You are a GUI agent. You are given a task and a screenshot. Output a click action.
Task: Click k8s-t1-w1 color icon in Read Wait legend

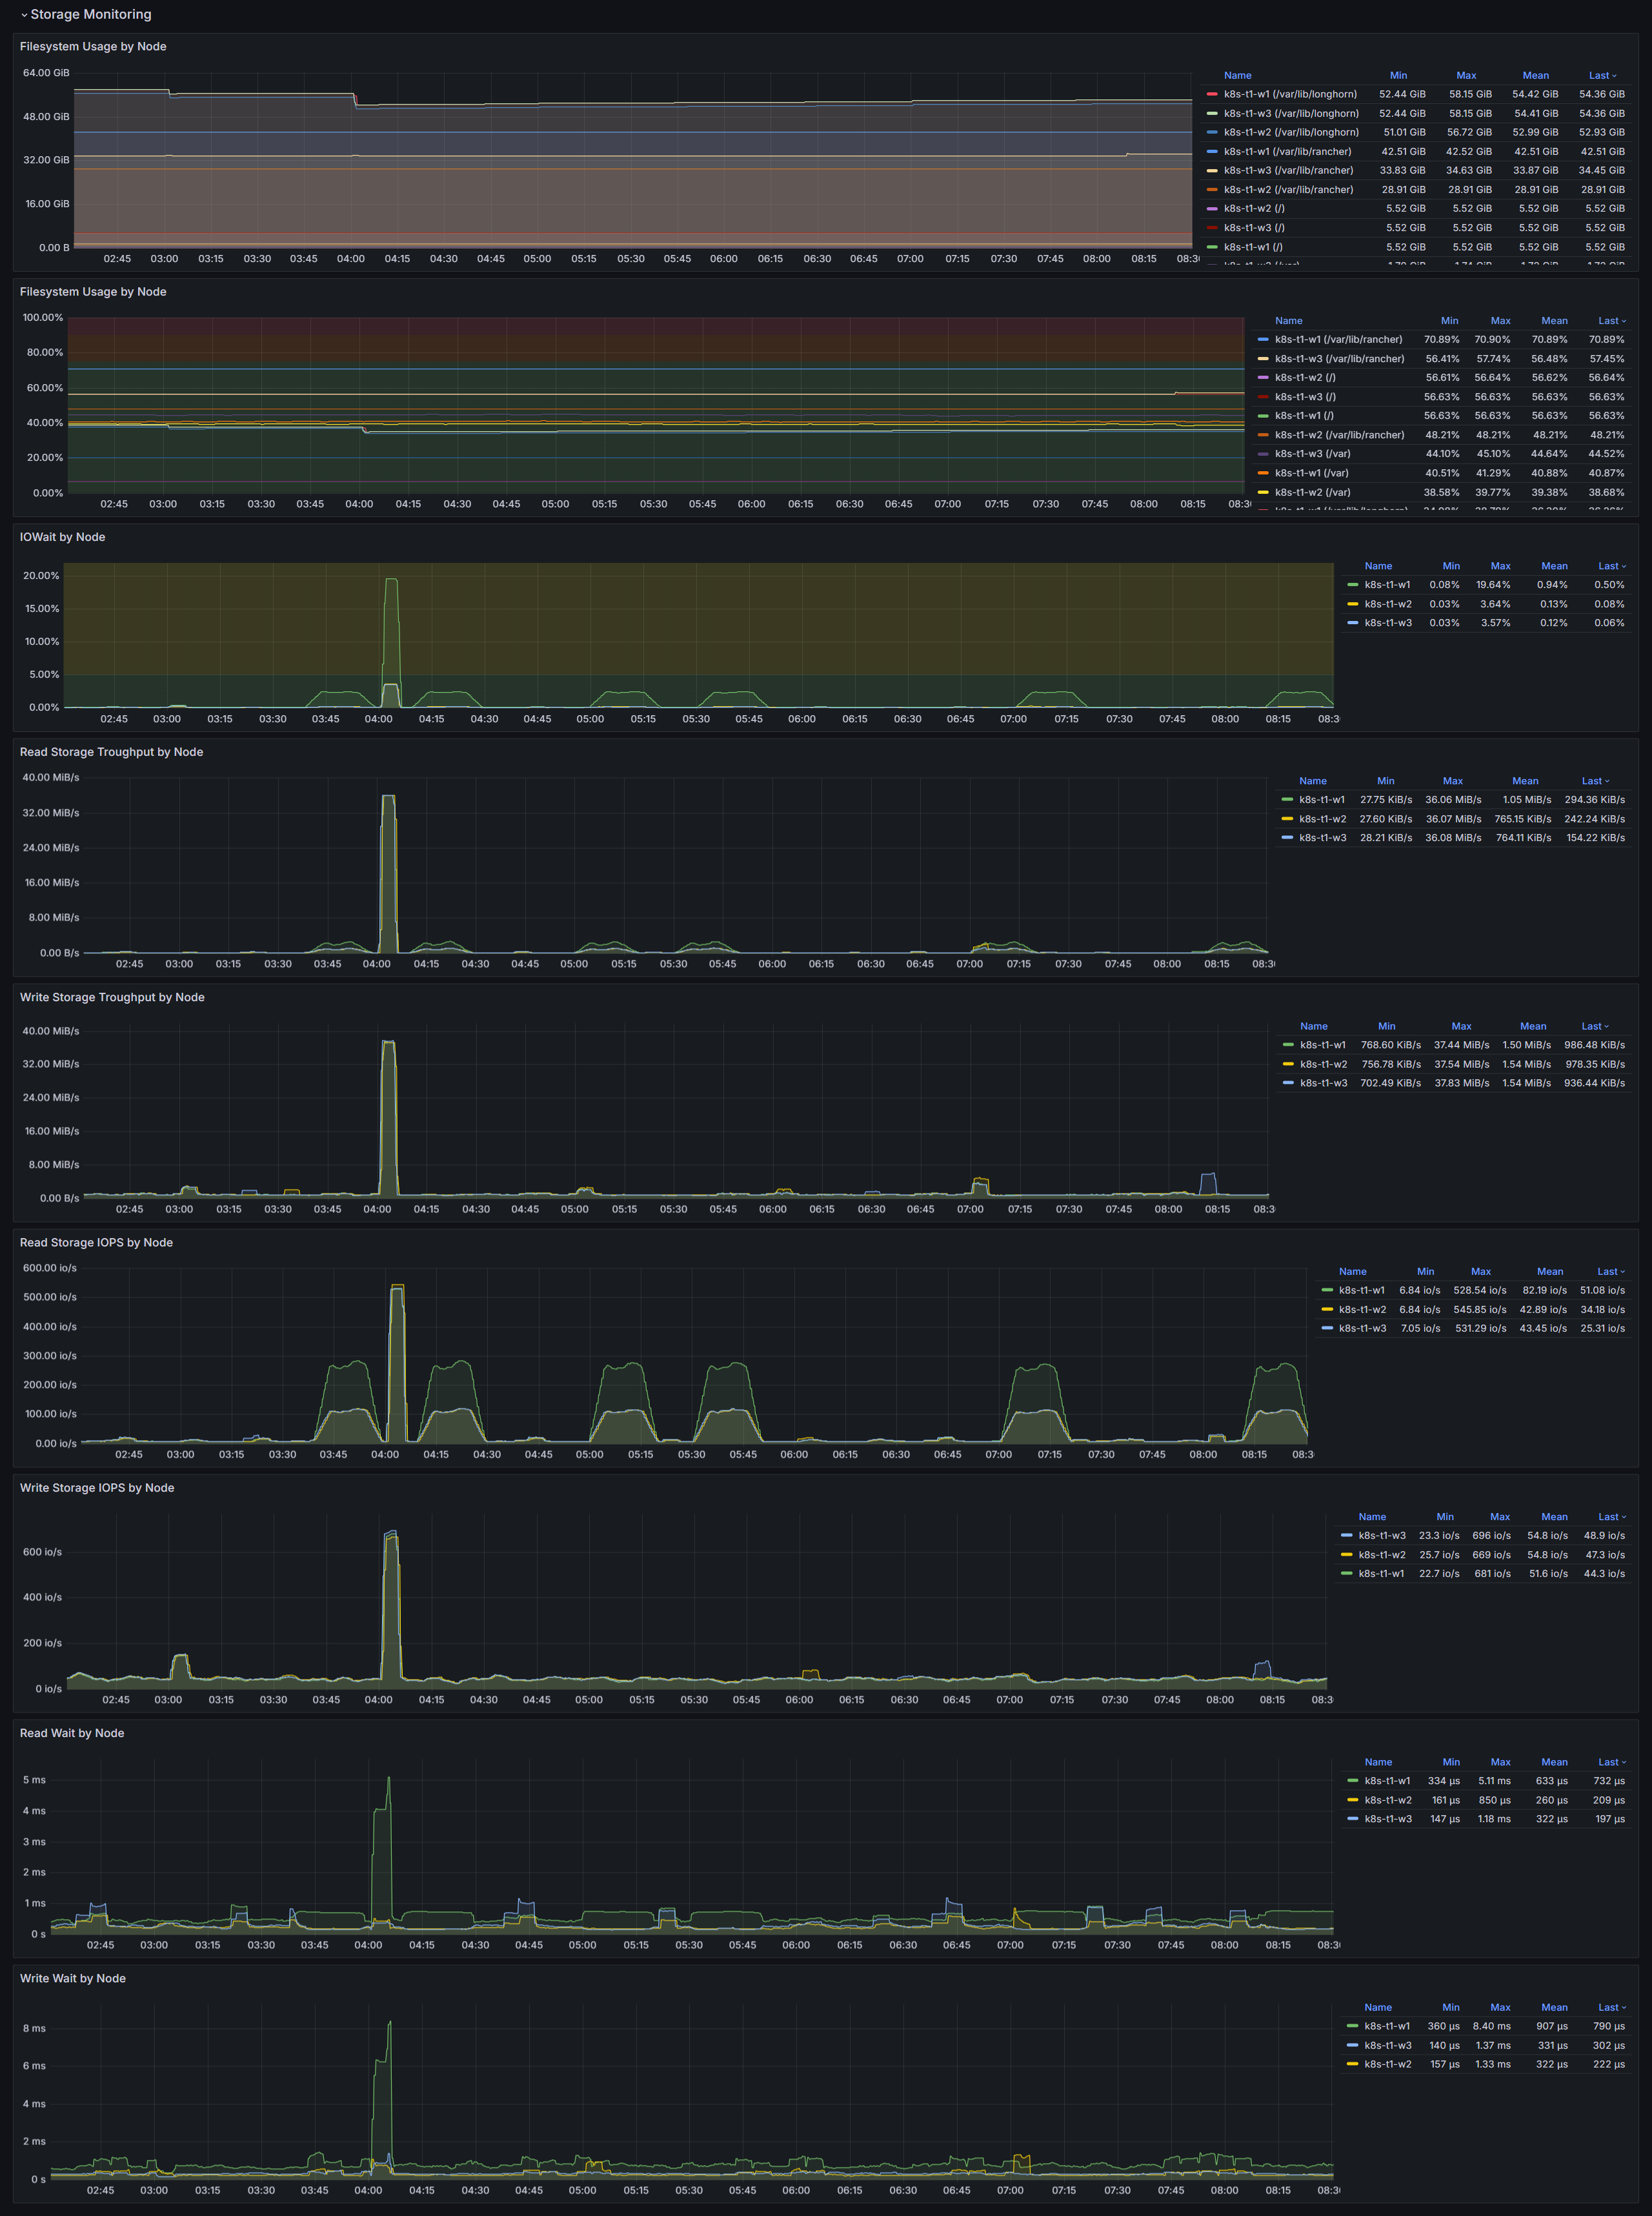pyautogui.click(x=1352, y=1780)
